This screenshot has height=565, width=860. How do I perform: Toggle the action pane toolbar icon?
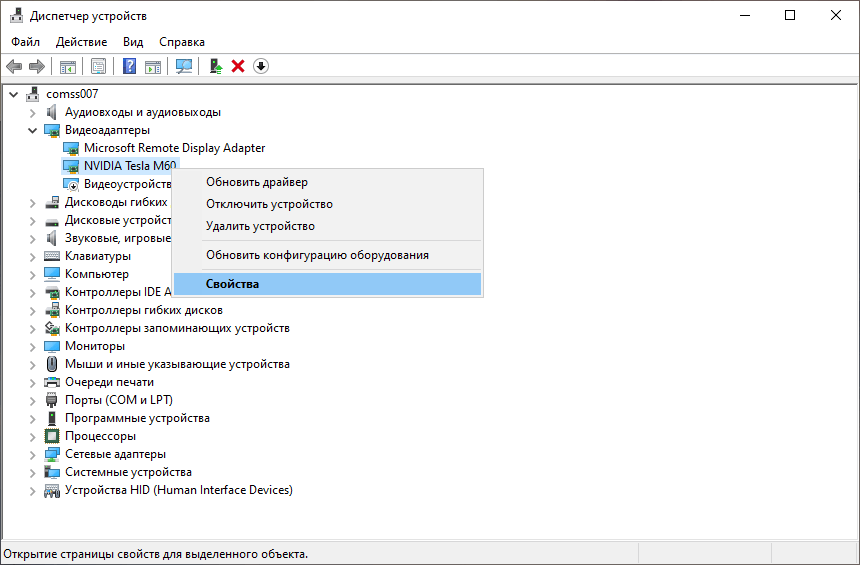coord(153,66)
